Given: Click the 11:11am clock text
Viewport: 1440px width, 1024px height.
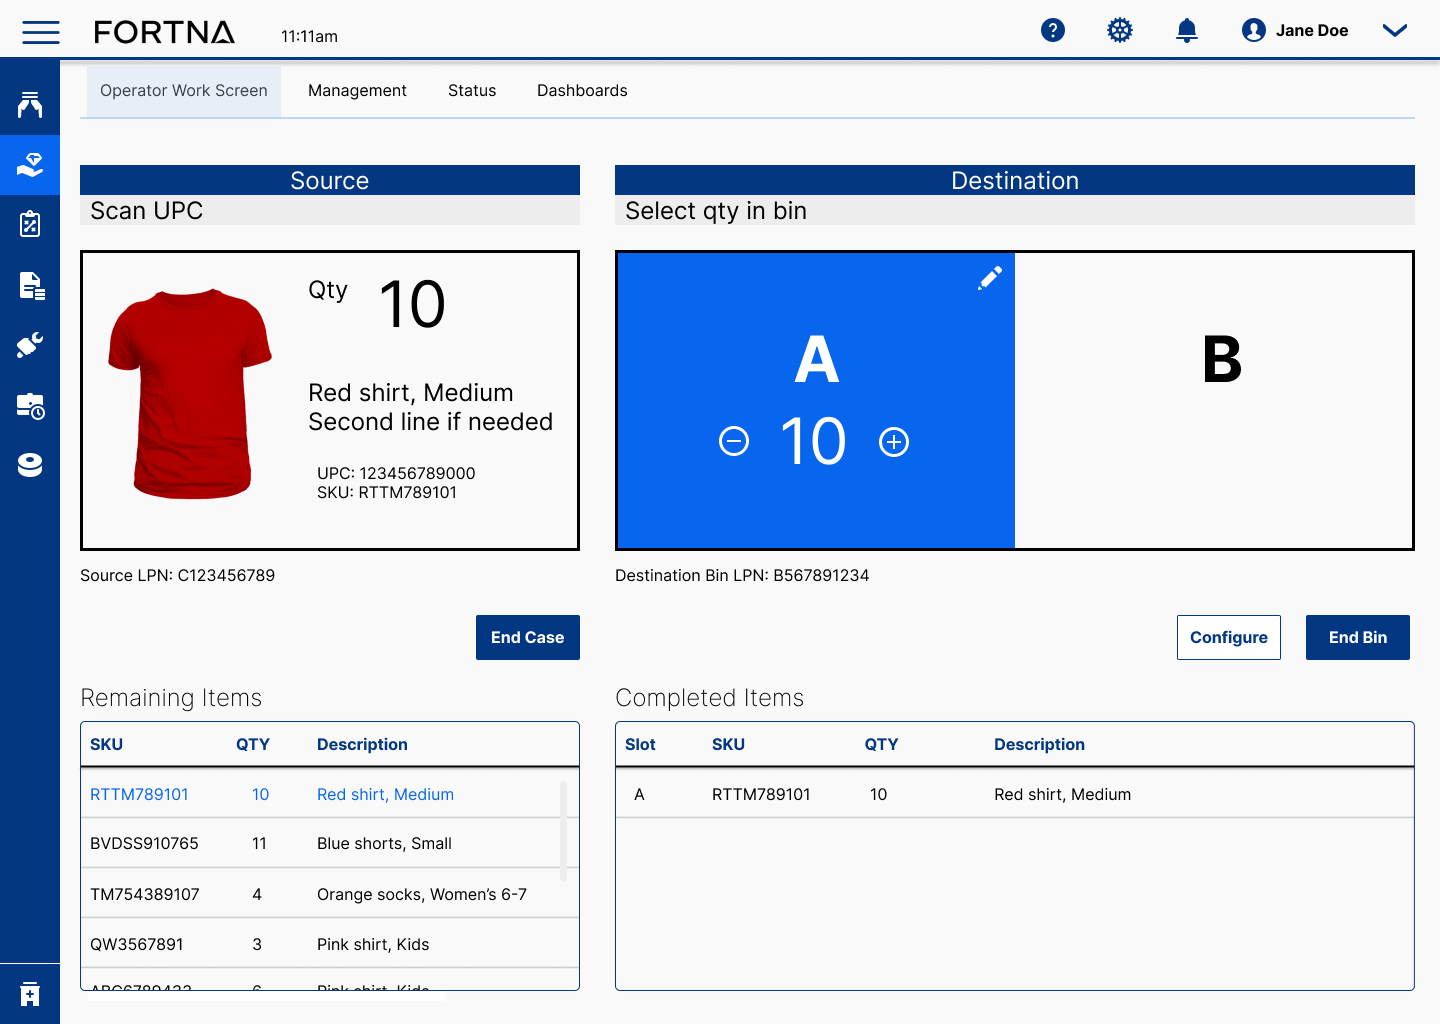Looking at the screenshot, I should 309,36.
